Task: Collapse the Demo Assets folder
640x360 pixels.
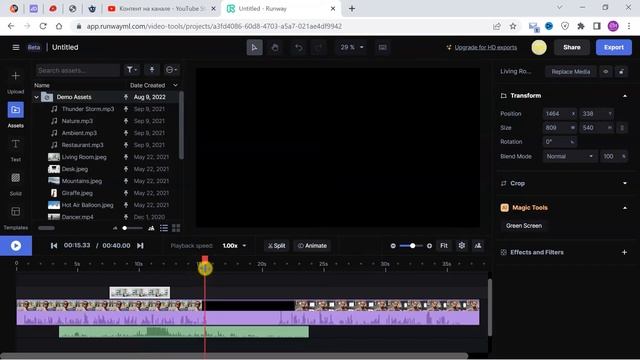Action: [x=36, y=97]
